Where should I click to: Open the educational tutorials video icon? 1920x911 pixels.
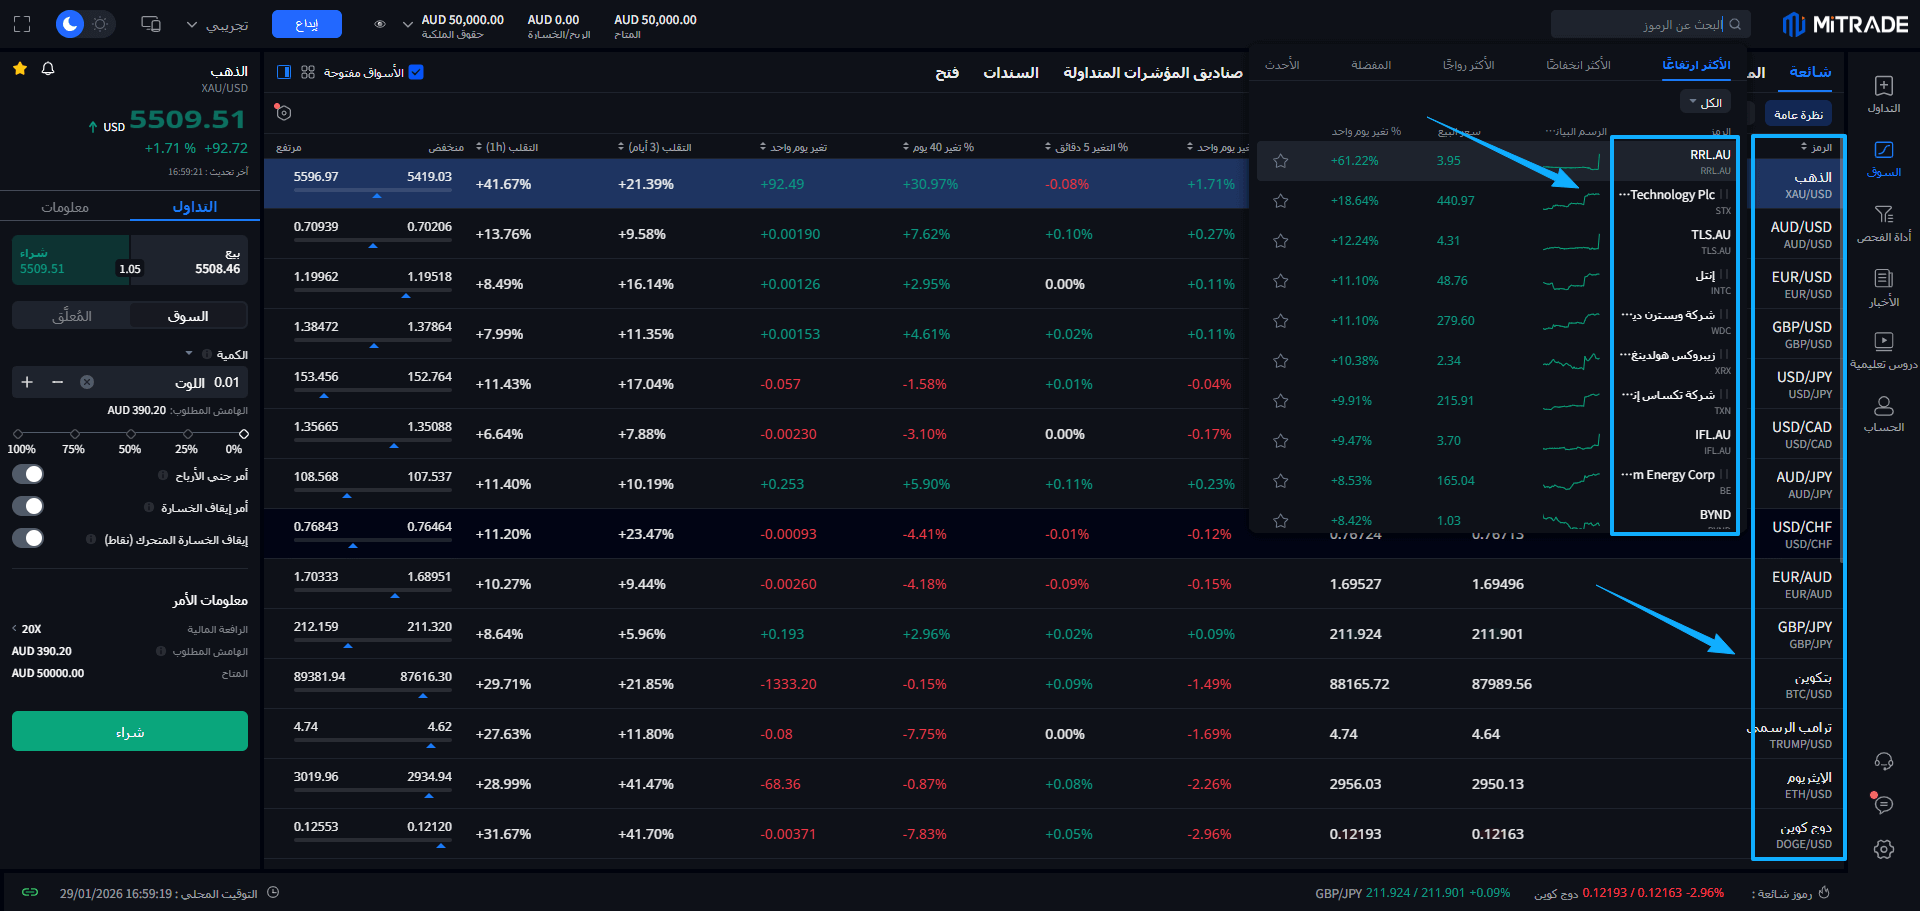click(x=1883, y=349)
